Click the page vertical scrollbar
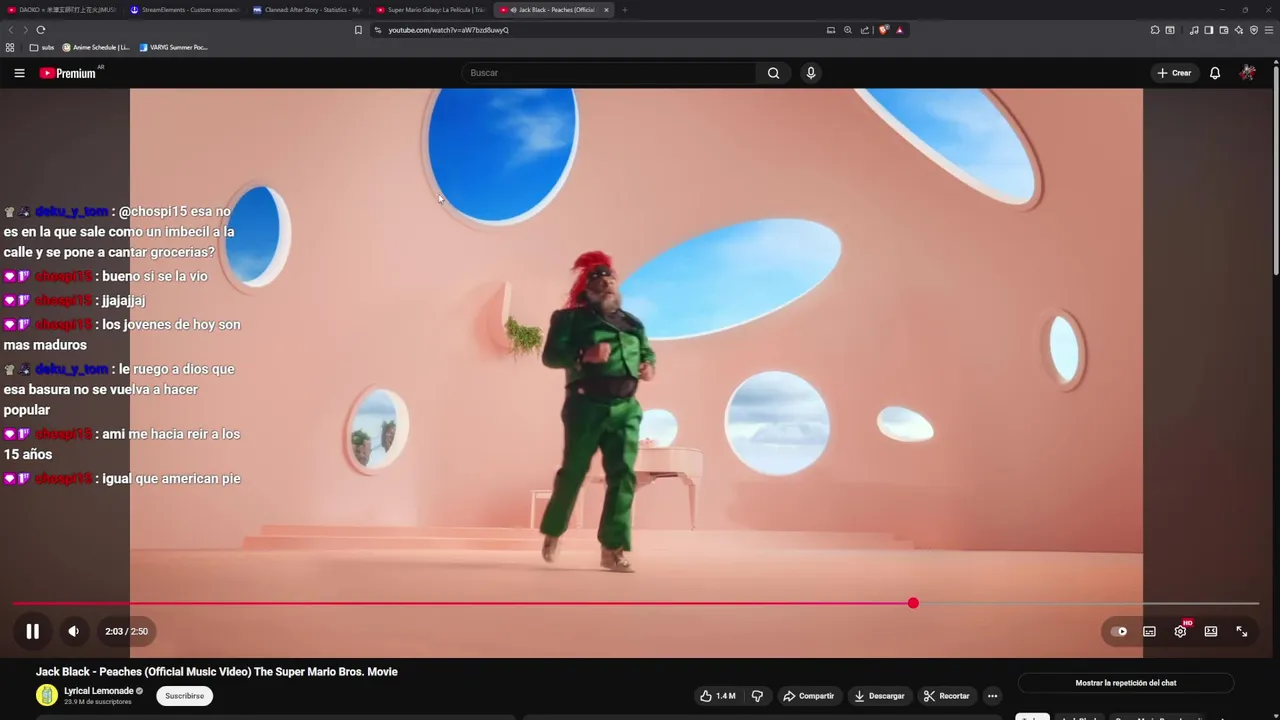Viewport: 1280px width, 720px height. [x=1275, y=170]
